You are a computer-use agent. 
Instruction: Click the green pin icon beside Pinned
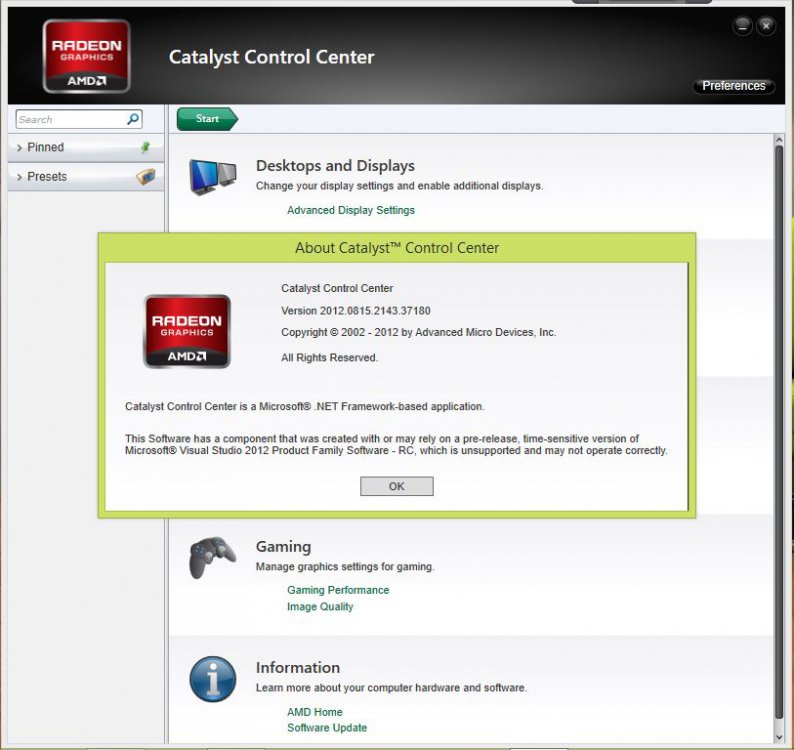tap(146, 147)
